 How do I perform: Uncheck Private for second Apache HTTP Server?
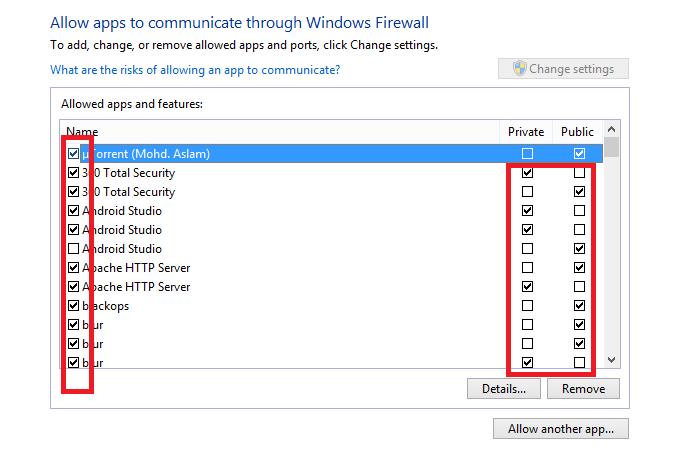[527, 287]
